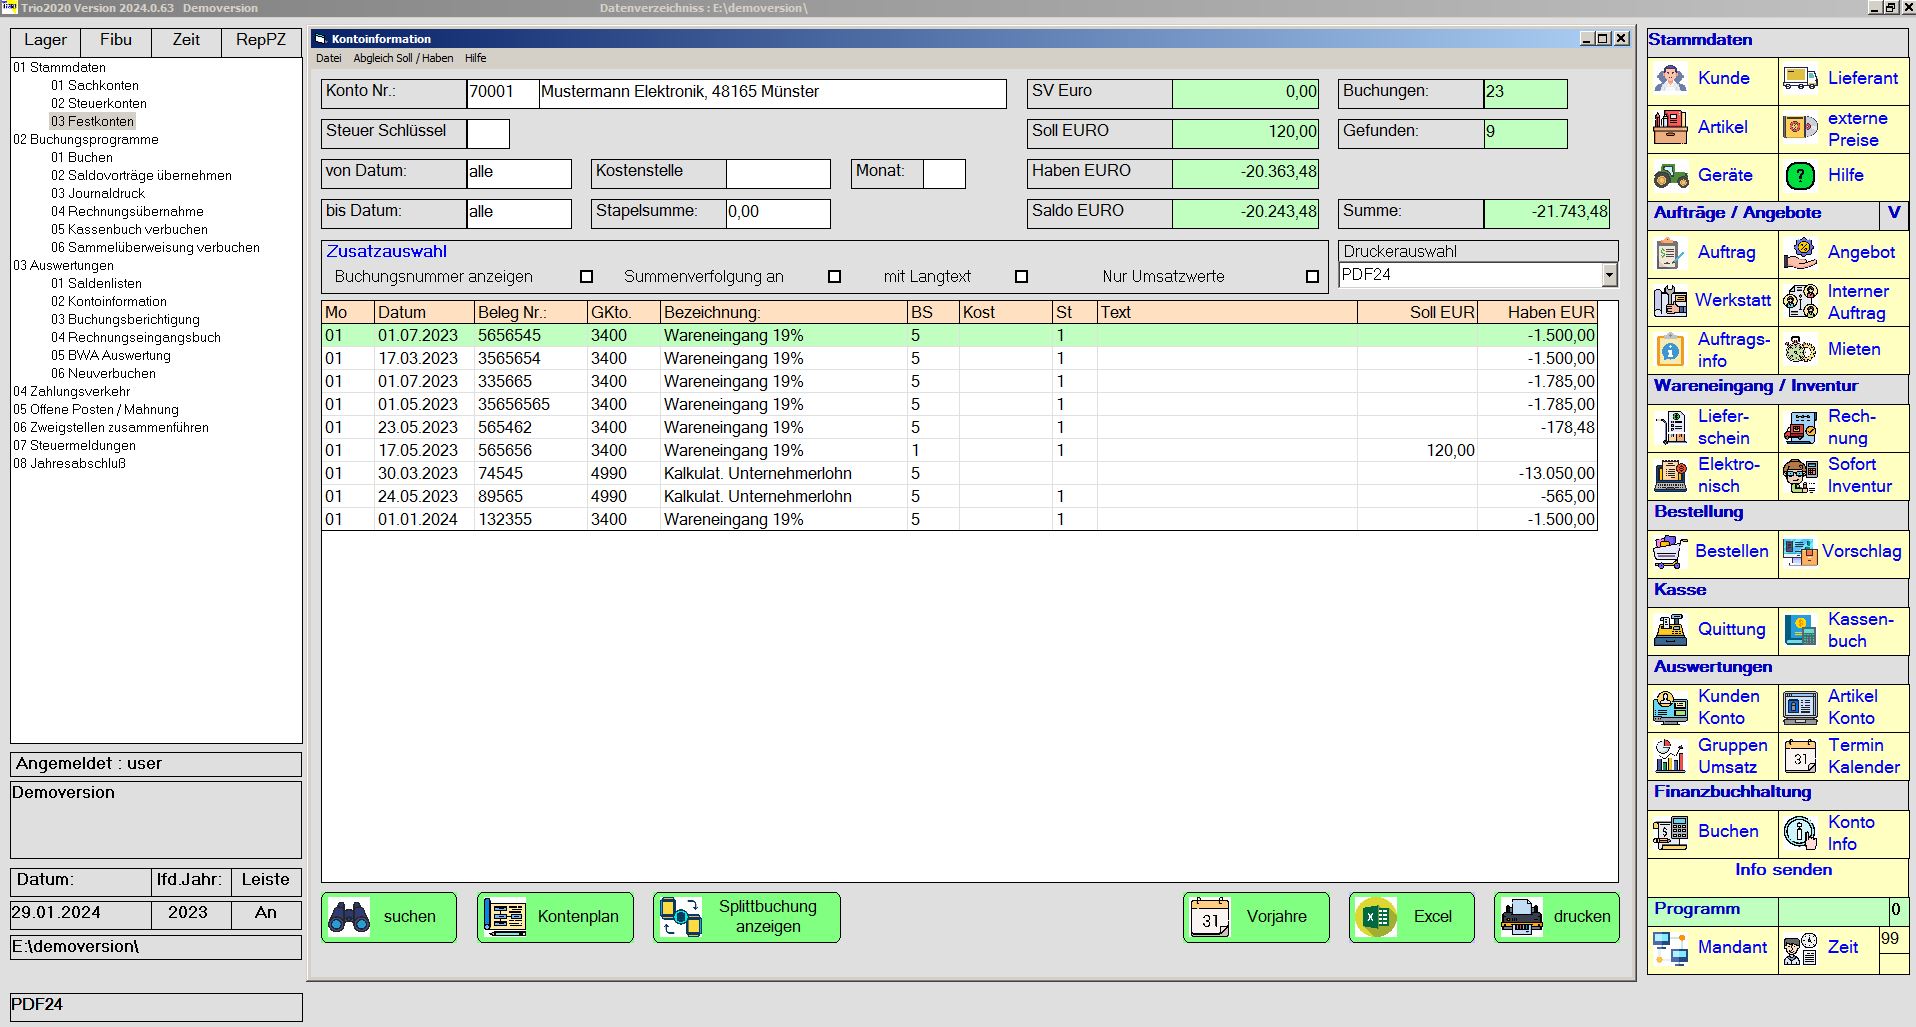Click the Vorjahre button
Screen dimensions: 1916x1027
(1256, 917)
